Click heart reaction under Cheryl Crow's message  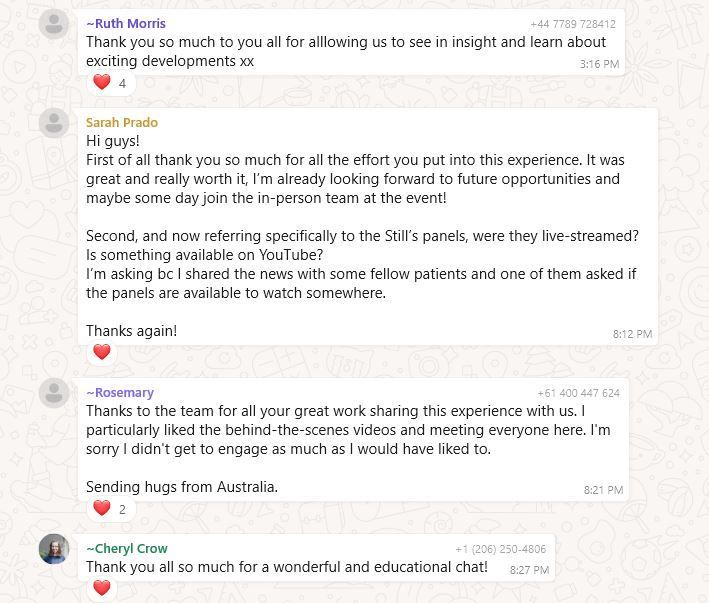pos(101,588)
